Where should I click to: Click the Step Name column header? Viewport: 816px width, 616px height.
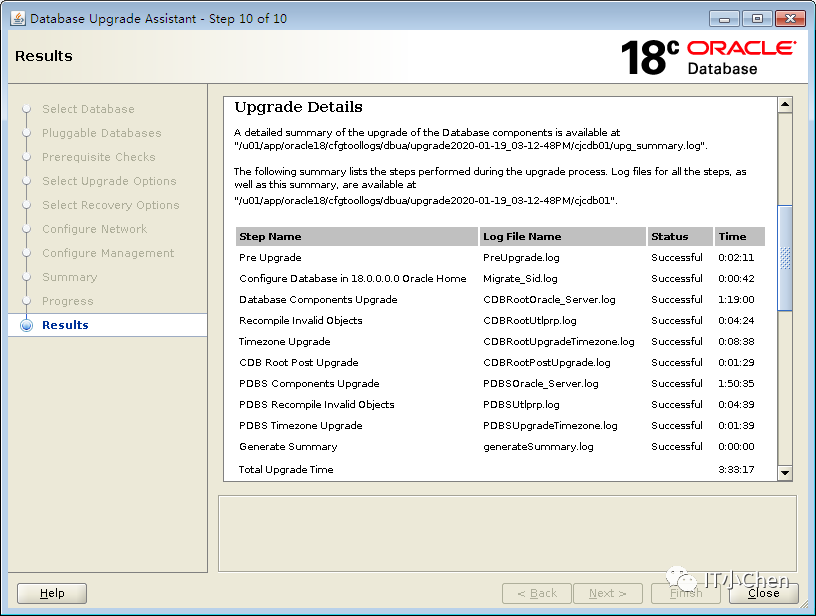pyautogui.click(x=357, y=236)
